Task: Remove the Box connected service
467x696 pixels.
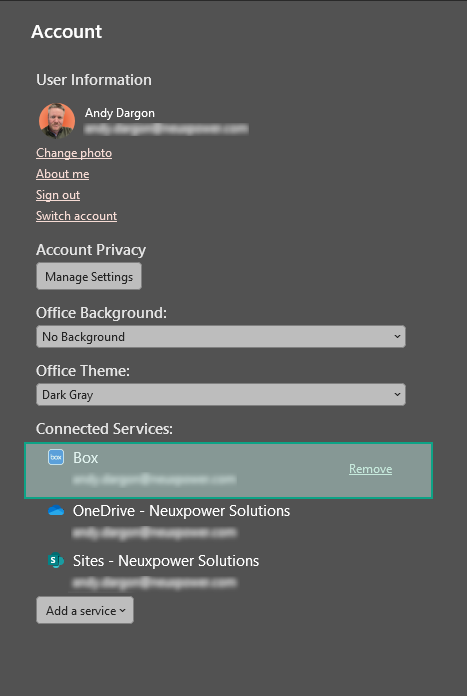Action: (370, 469)
